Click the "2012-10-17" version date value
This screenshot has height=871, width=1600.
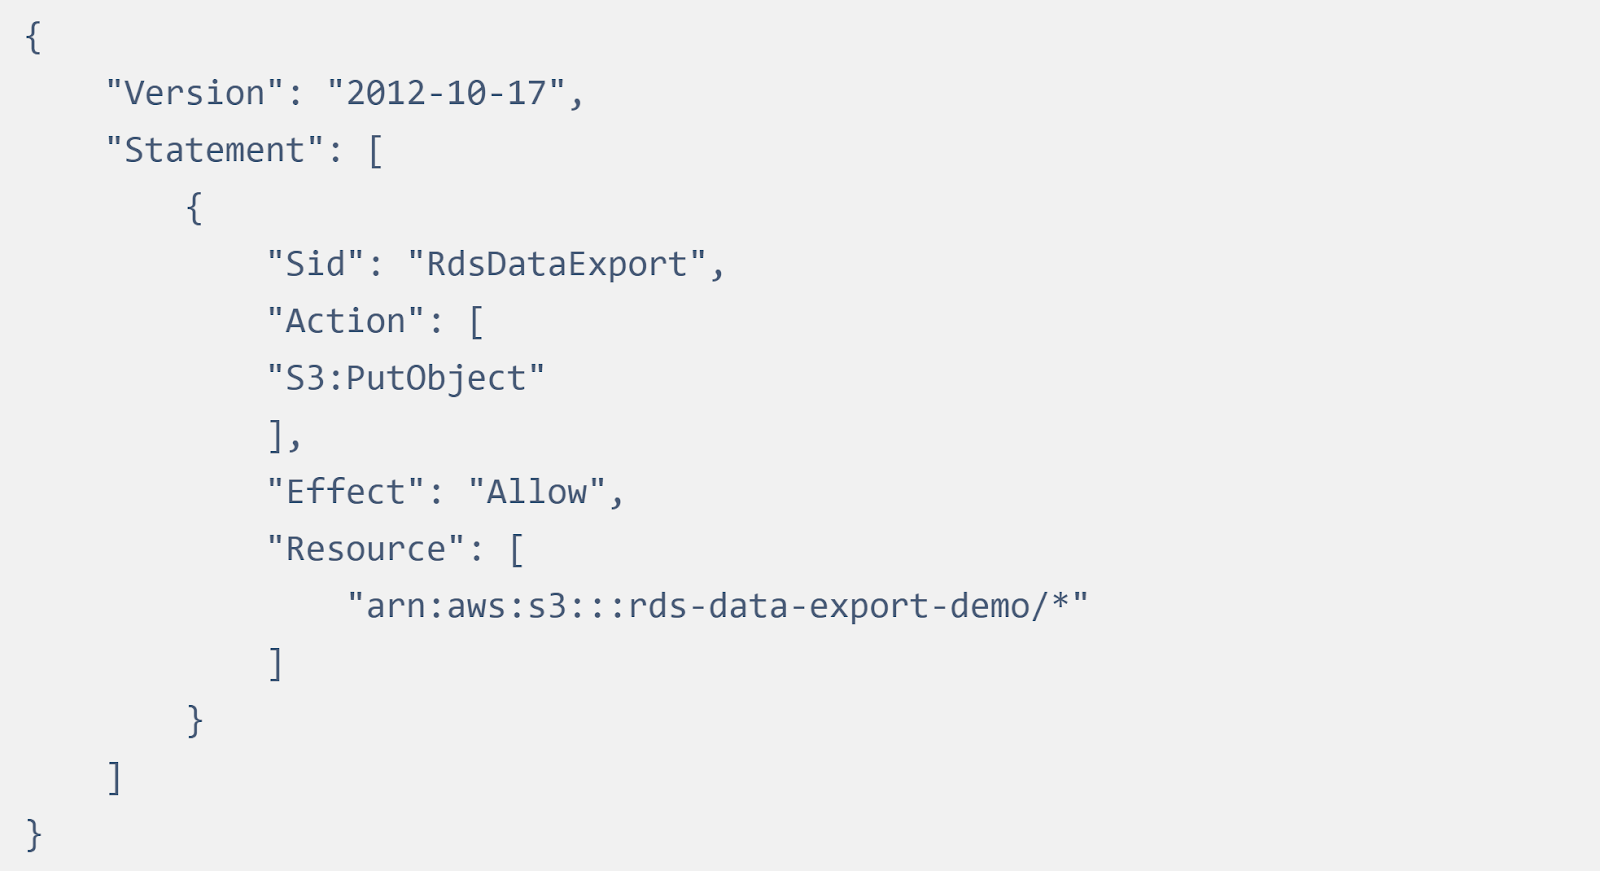(x=446, y=93)
